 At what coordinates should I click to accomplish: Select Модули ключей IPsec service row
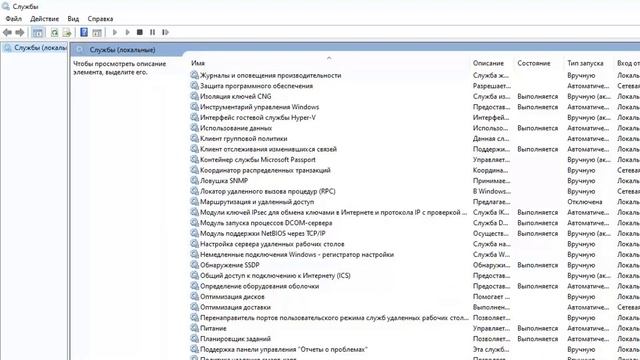[x=333, y=212]
